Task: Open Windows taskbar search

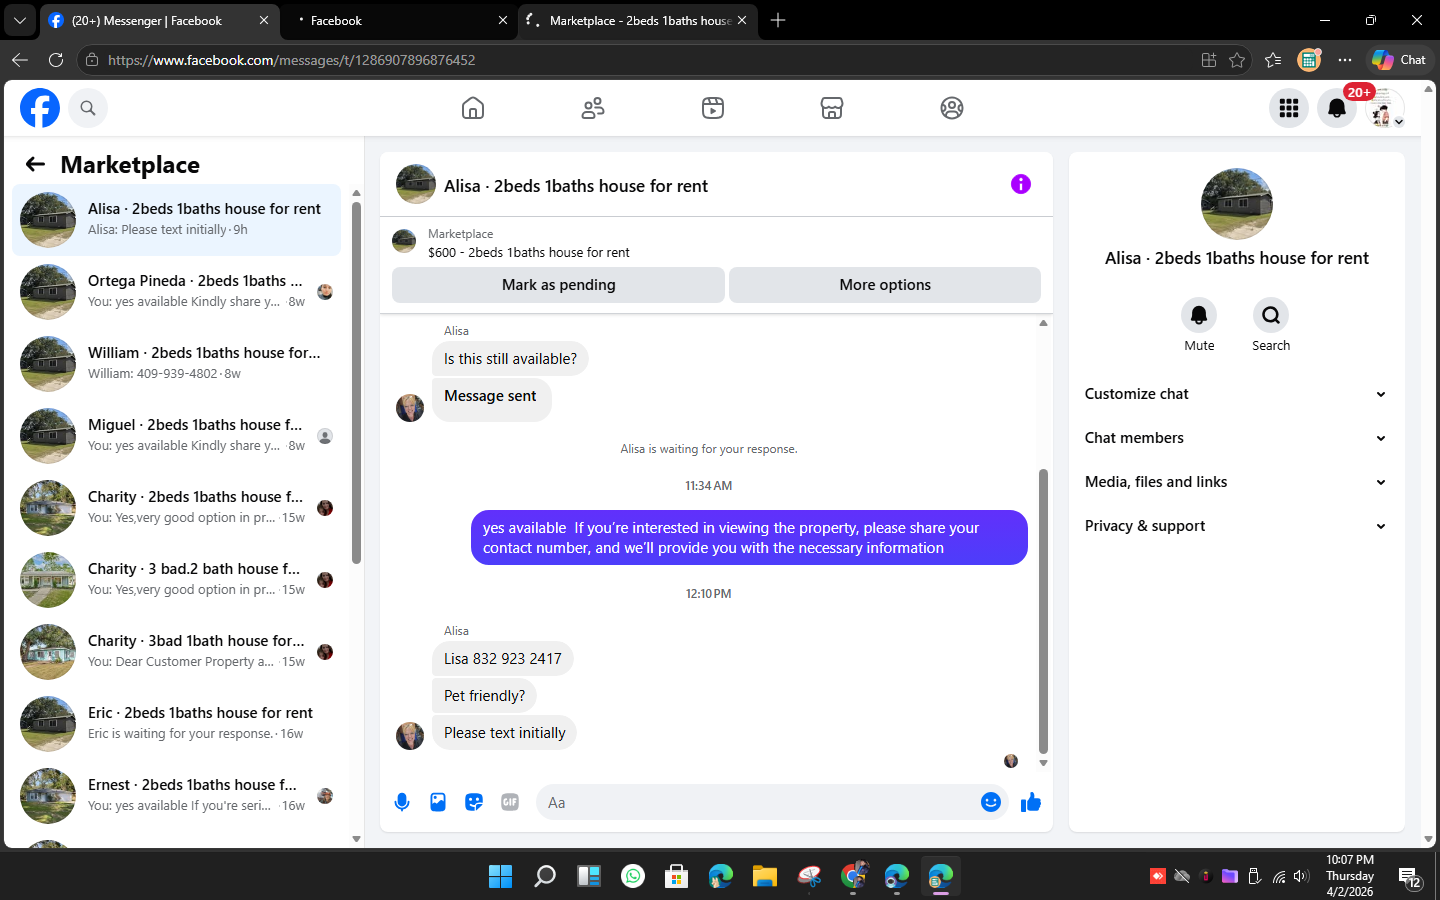Action: click(544, 877)
